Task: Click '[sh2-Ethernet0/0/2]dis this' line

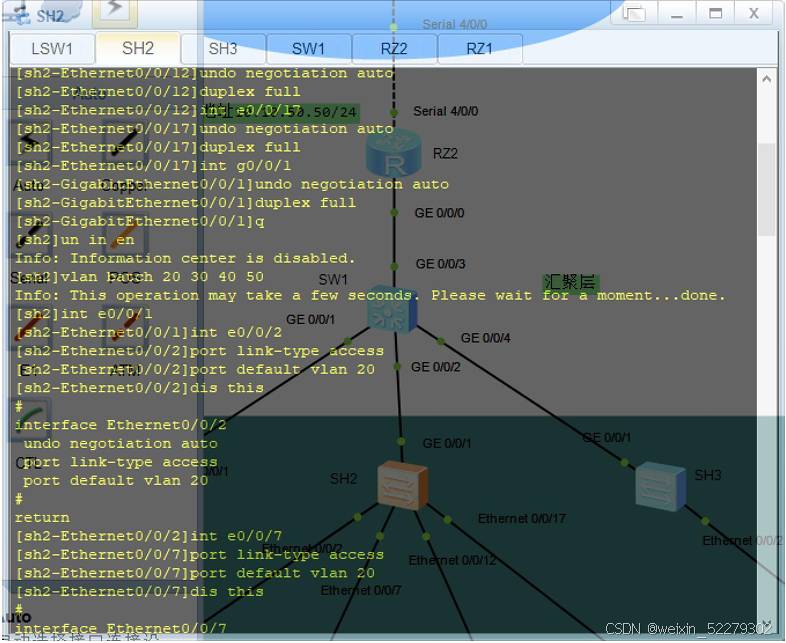Action: pyautogui.click(x=140, y=388)
